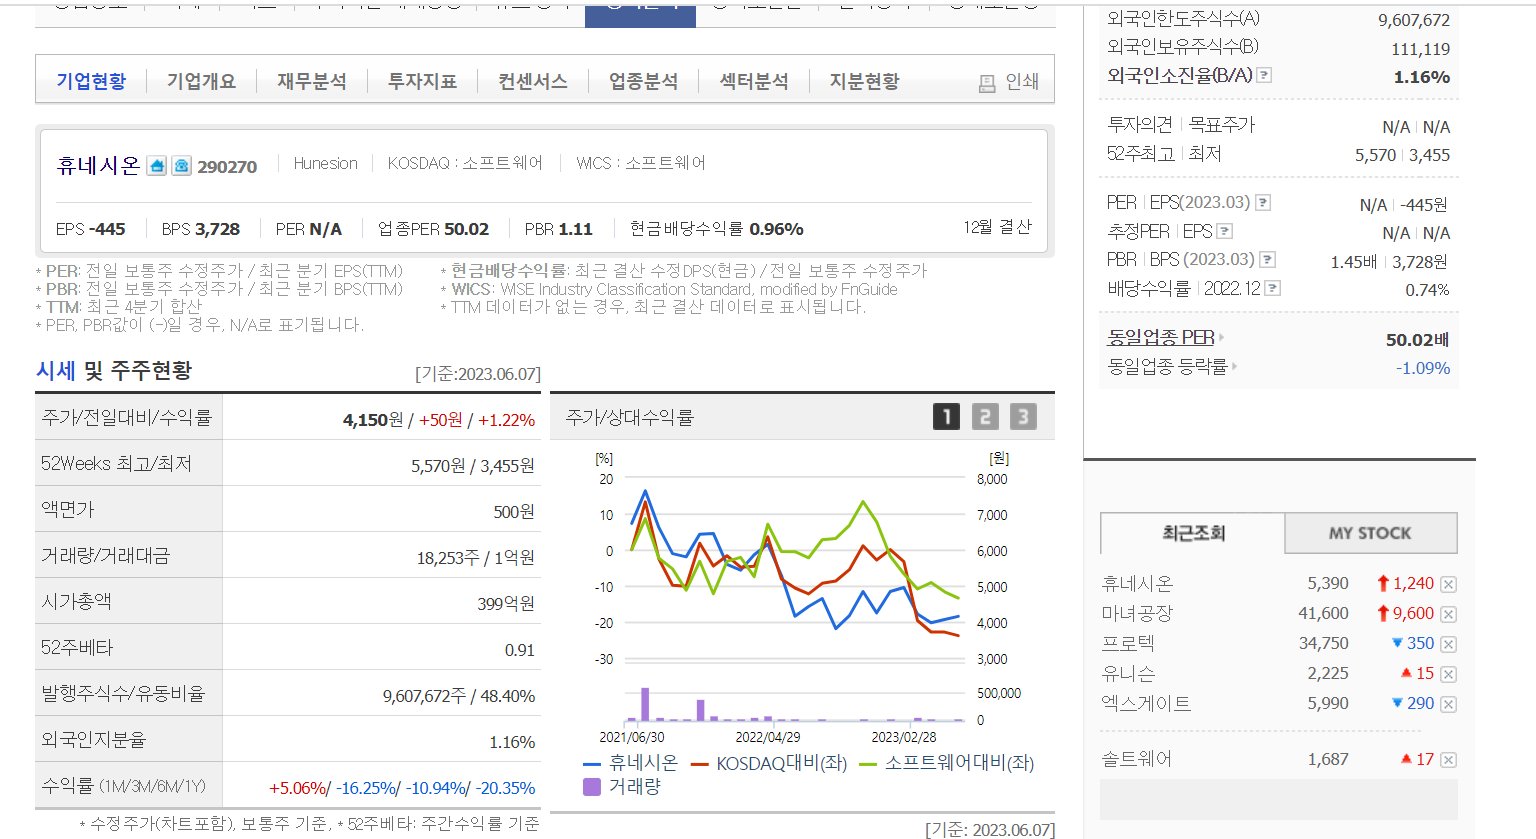Click arrow next to 동일업종 등락률
This screenshot has height=839, width=1536.
click(1235, 367)
